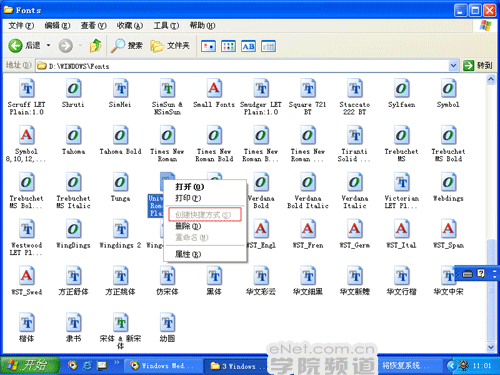The width and height of the screenshot is (500, 375).
Task: Click Show Desktop quick launch icon
Action: (102, 365)
